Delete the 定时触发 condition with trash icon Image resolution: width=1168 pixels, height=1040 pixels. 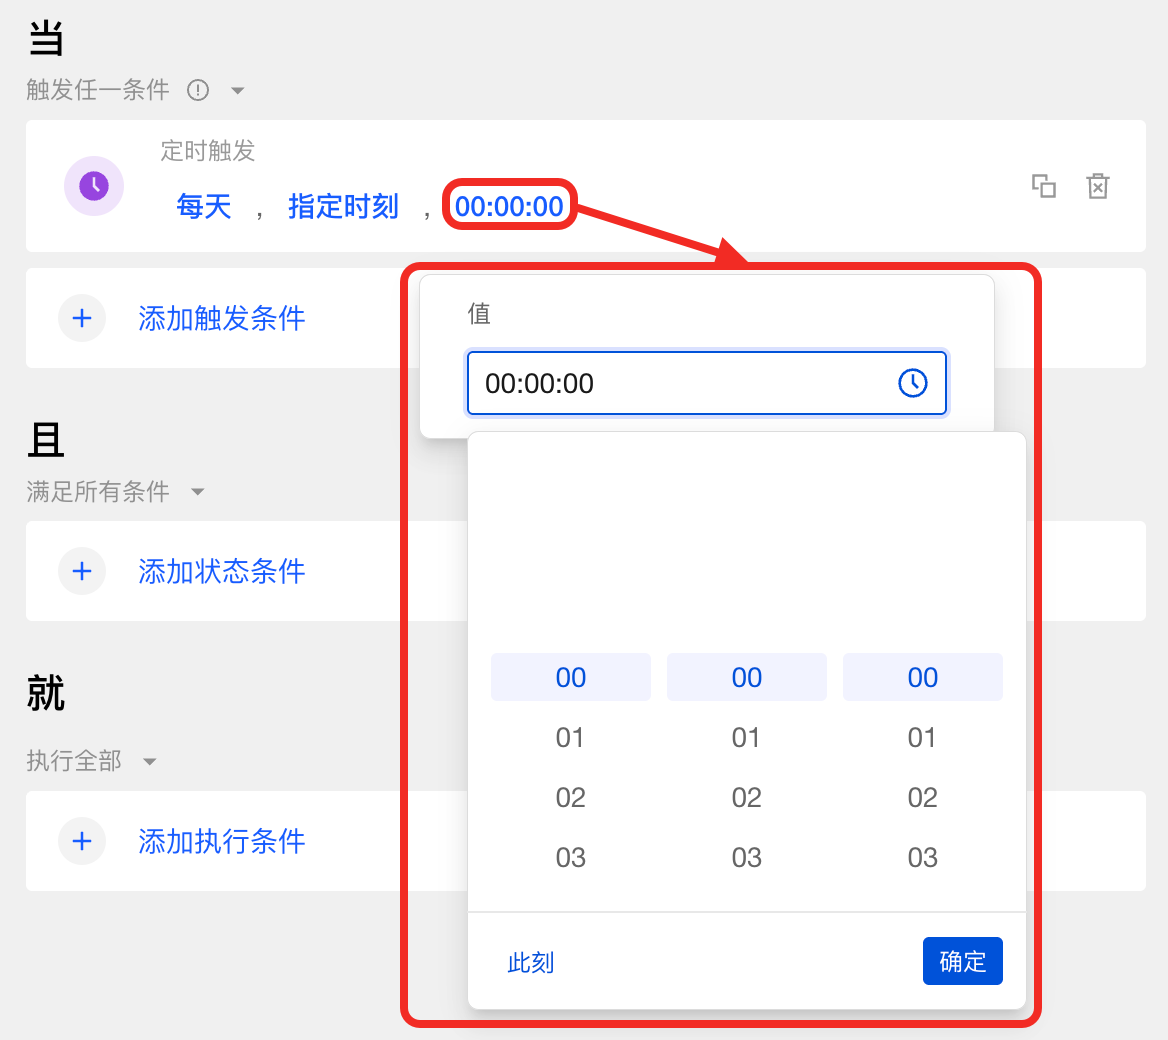(1098, 186)
